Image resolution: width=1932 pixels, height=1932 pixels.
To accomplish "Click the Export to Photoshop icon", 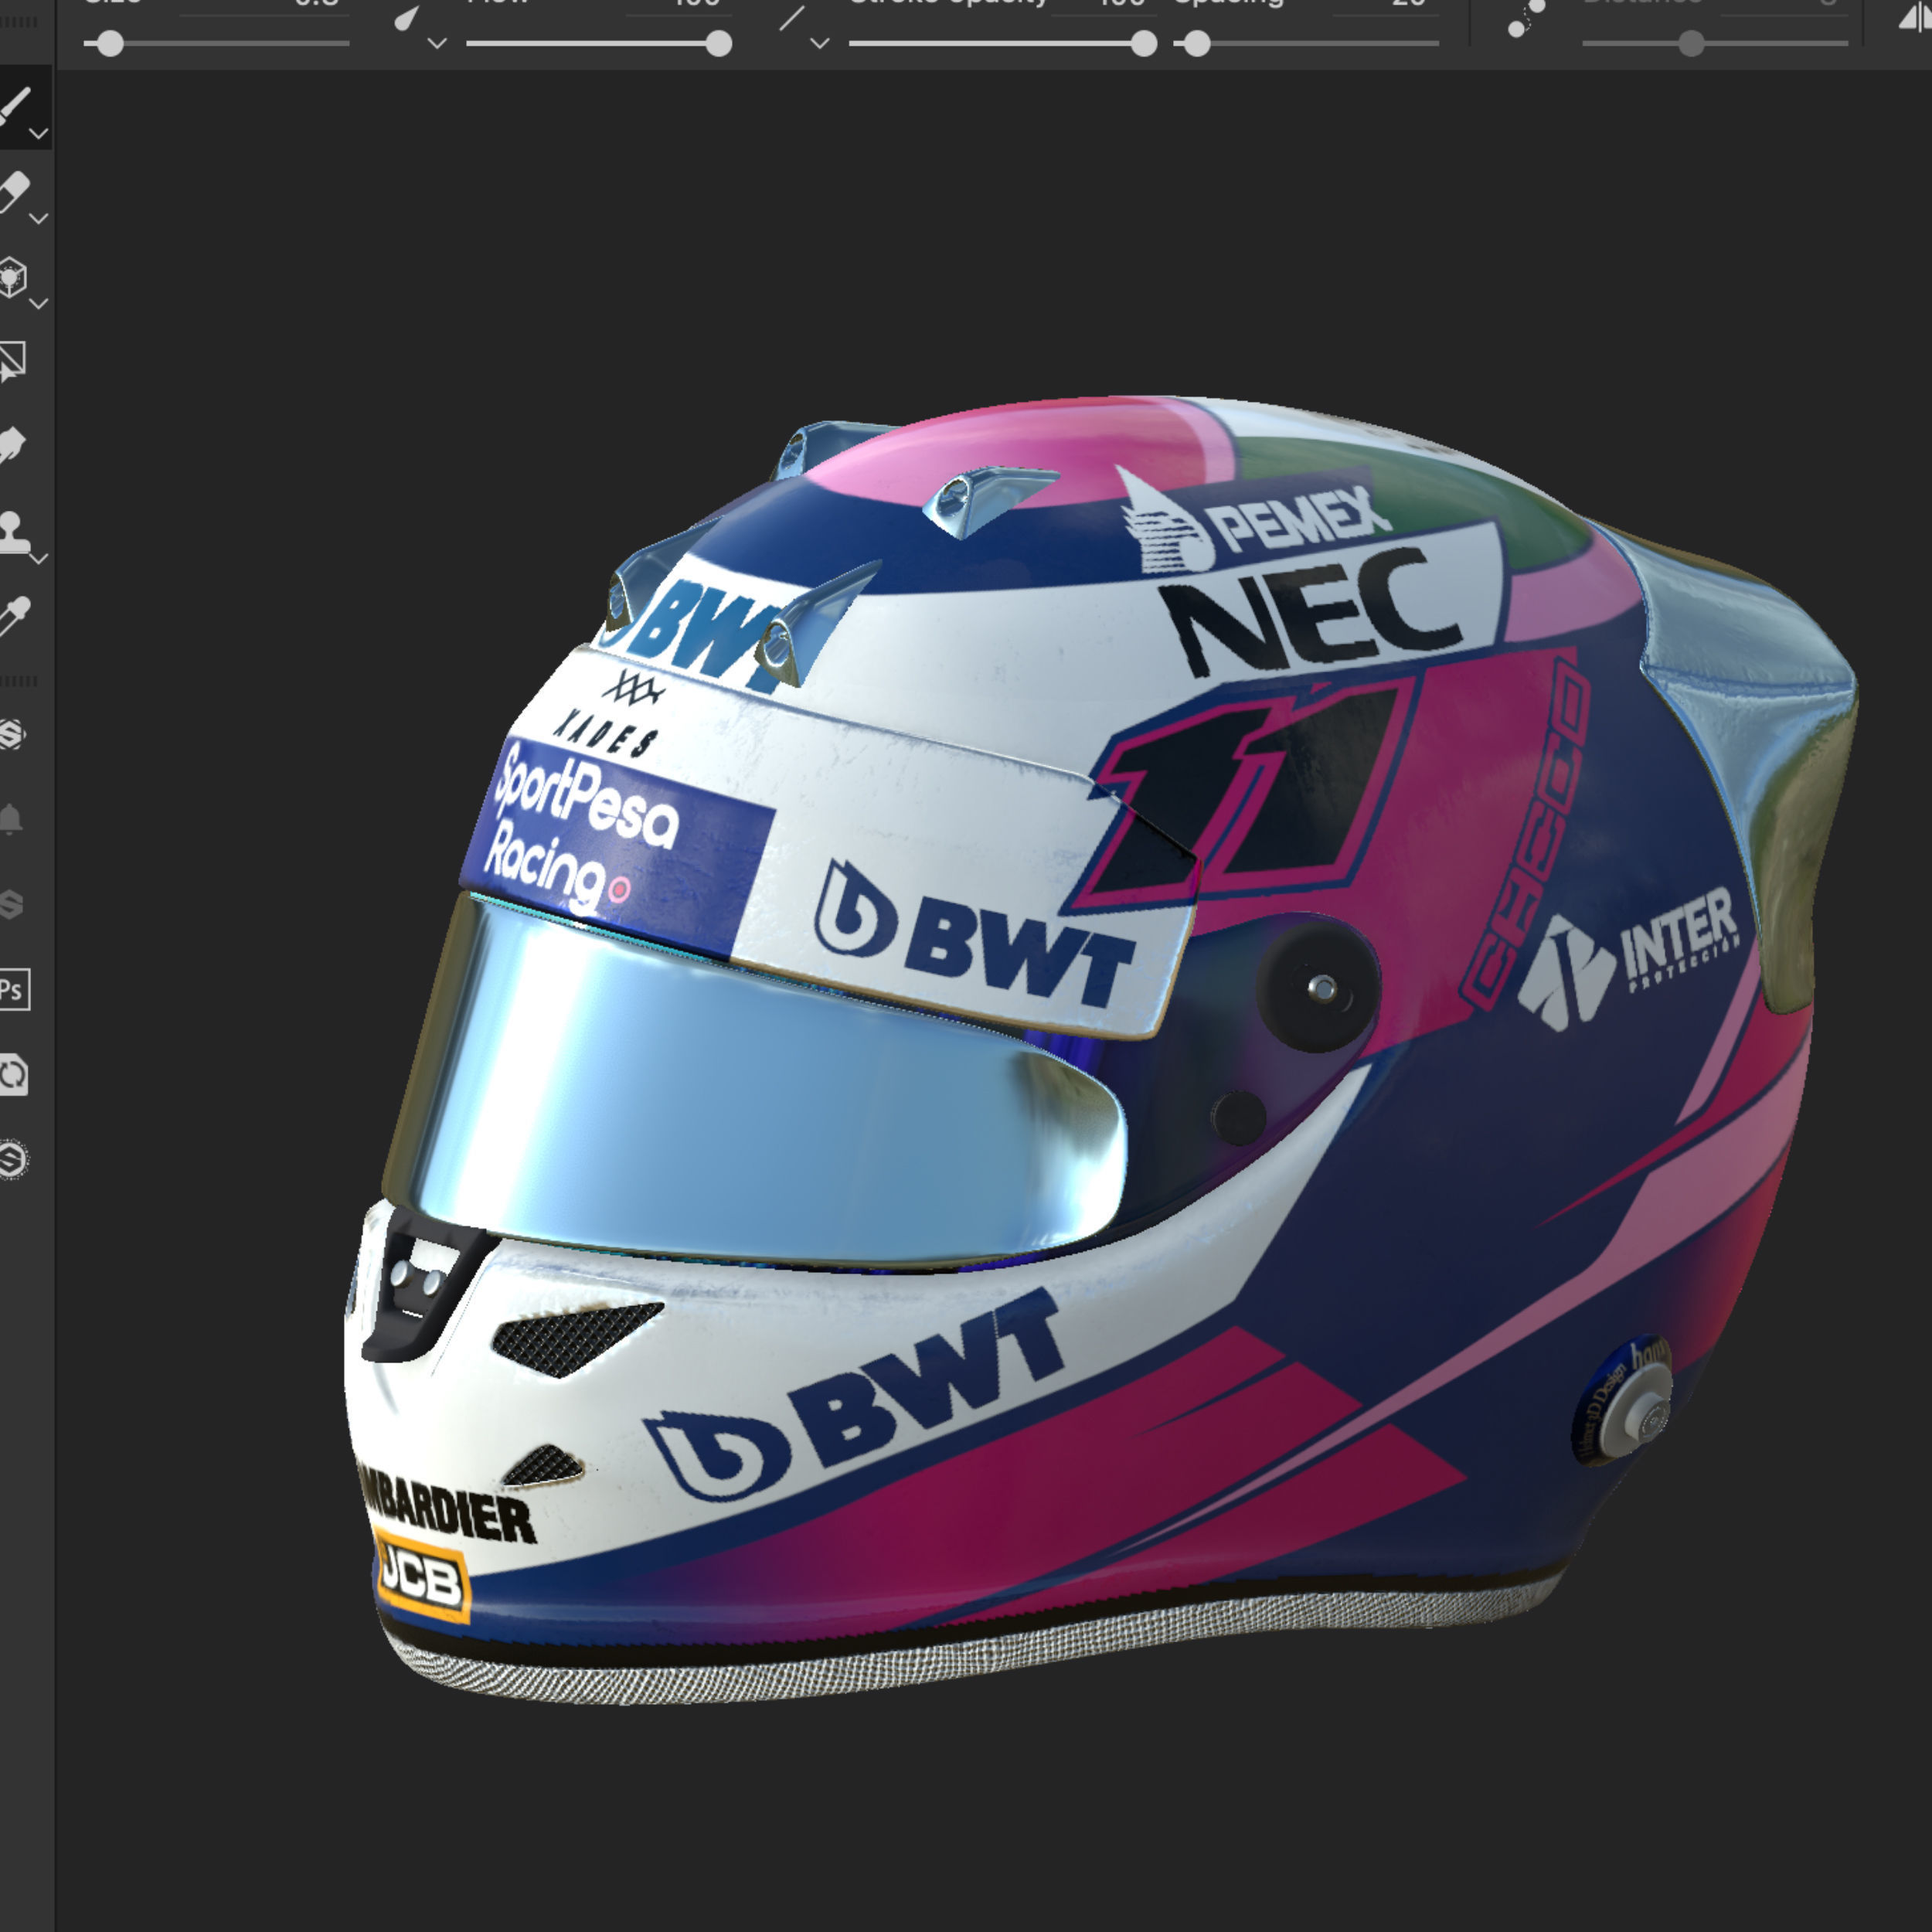I will click(13, 990).
